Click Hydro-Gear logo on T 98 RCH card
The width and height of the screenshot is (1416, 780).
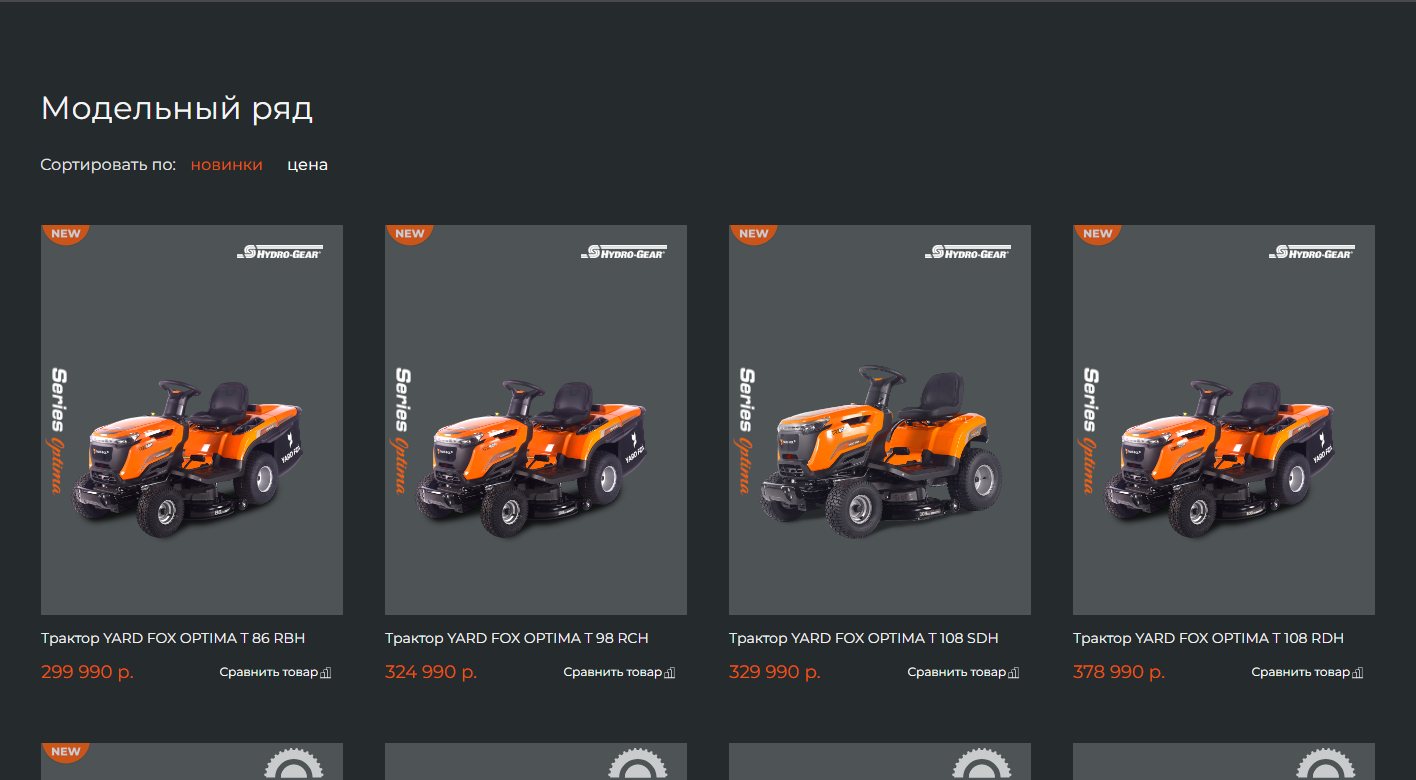(x=624, y=252)
